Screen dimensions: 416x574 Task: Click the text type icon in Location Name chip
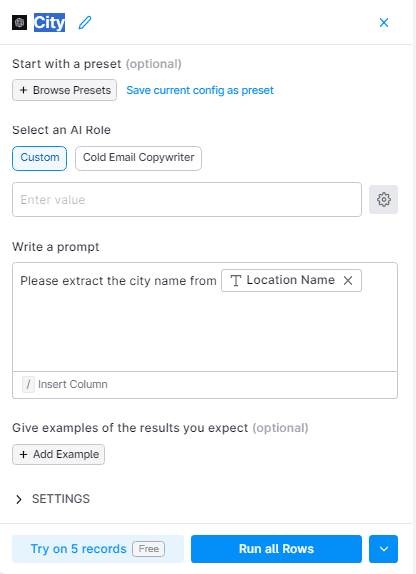pyautogui.click(x=236, y=281)
